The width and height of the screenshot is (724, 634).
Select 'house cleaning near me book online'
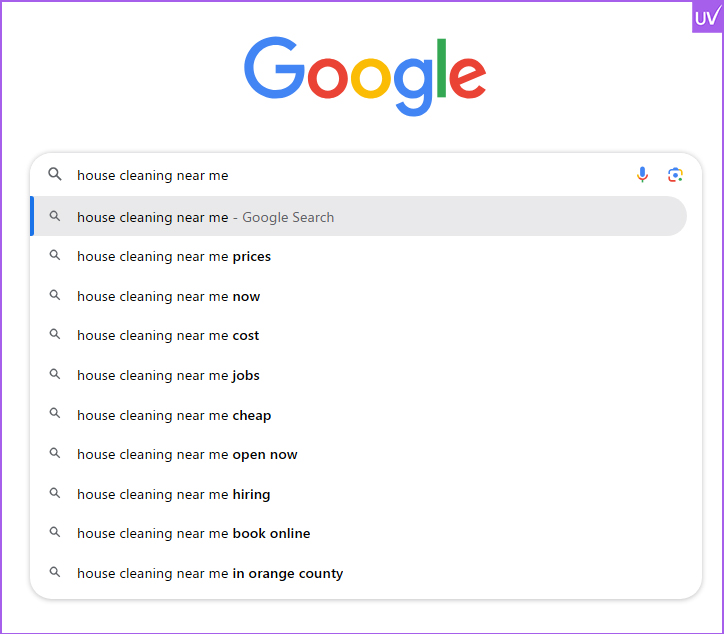(x=193, y=534)
